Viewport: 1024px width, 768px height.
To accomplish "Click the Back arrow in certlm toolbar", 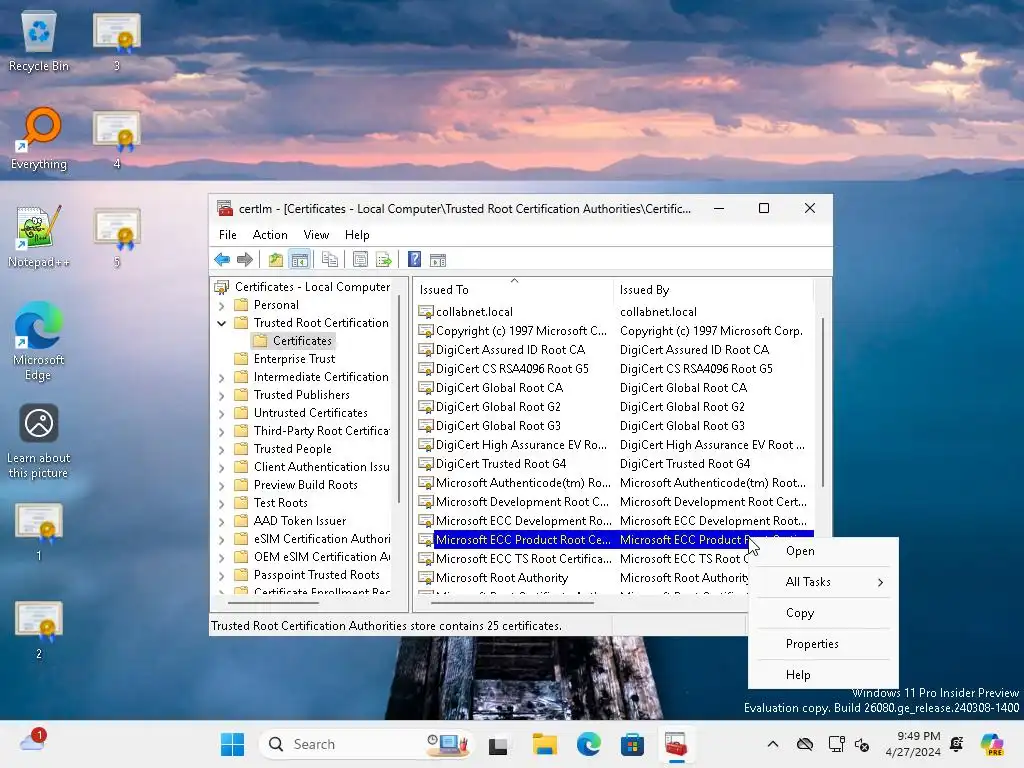I will [x=222, y=260].
